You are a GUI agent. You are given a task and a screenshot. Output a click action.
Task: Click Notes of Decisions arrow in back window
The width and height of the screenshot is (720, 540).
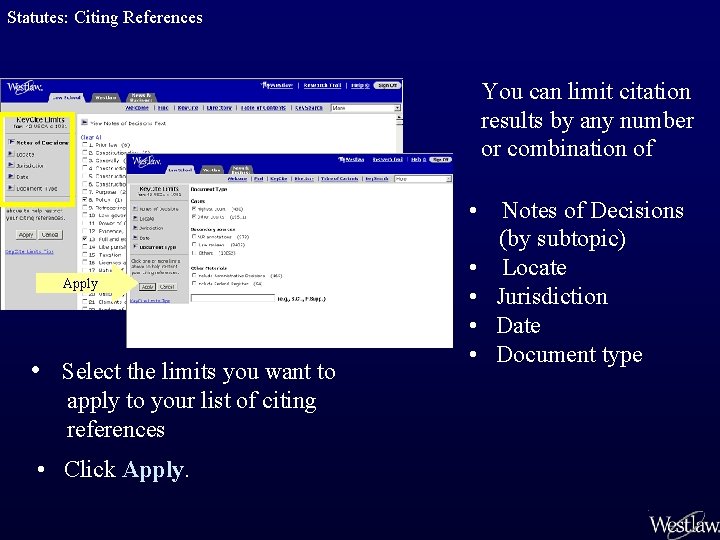(x=11, y=142)
